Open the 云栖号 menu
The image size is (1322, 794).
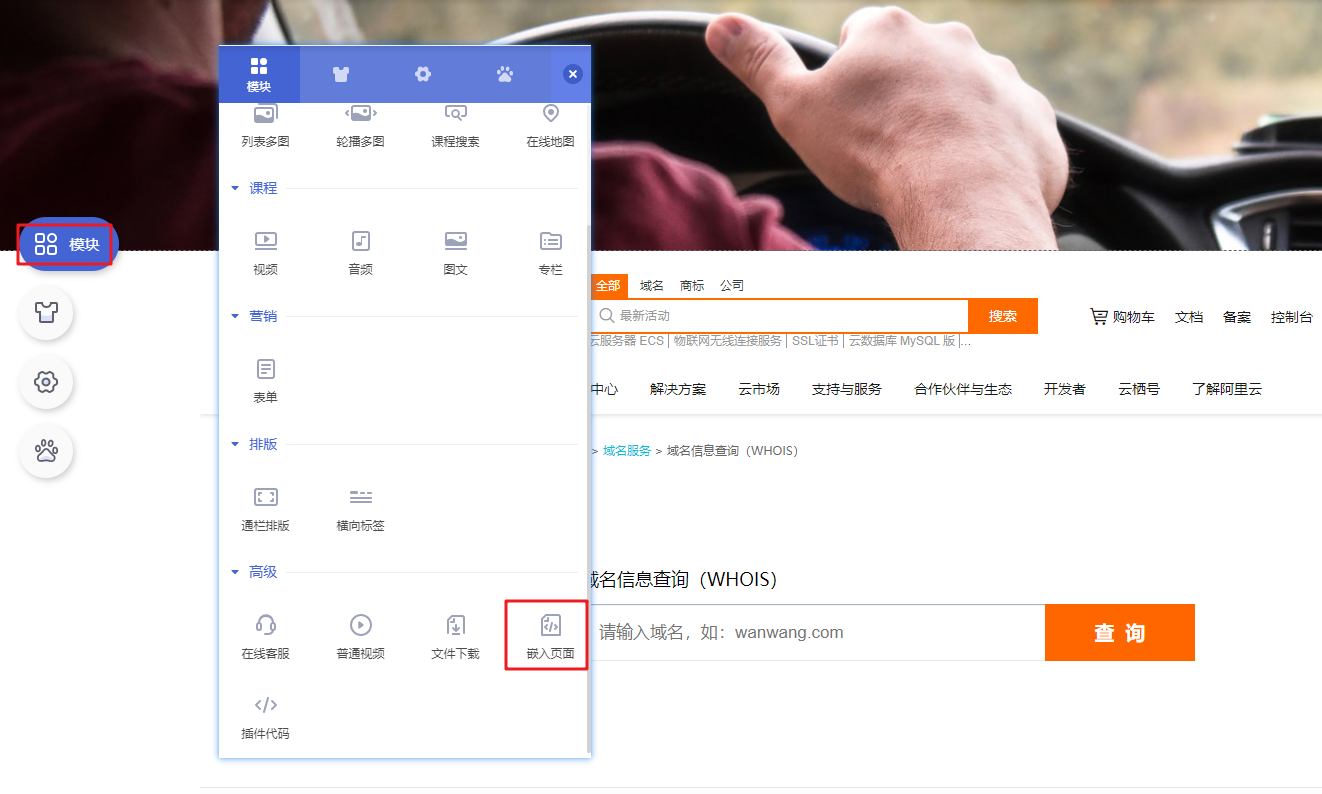tap(1139, 389)
